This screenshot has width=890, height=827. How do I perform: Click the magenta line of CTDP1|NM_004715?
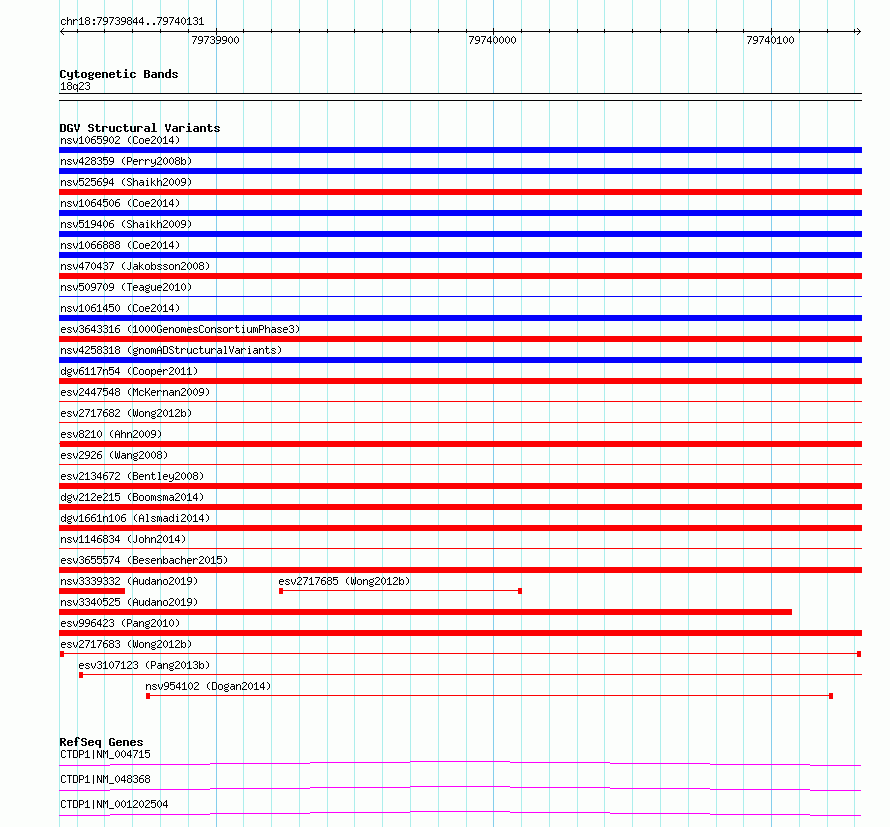click(x=460, y=763)
